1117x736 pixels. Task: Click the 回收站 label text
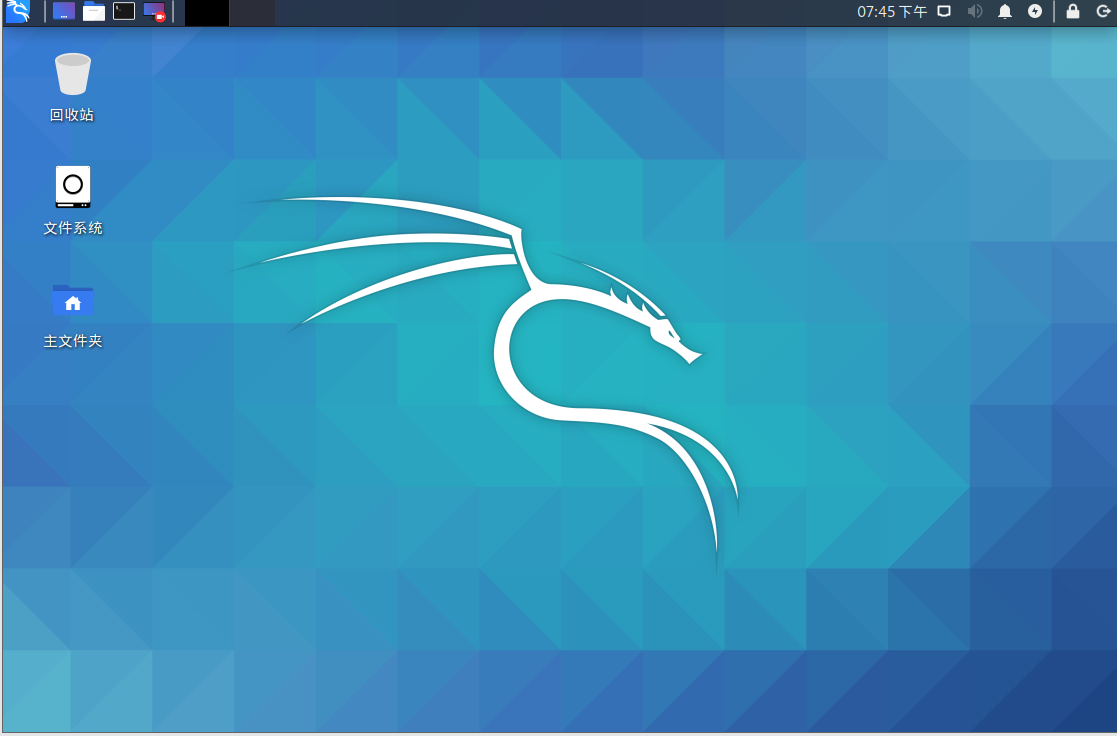tap(72, 115)
